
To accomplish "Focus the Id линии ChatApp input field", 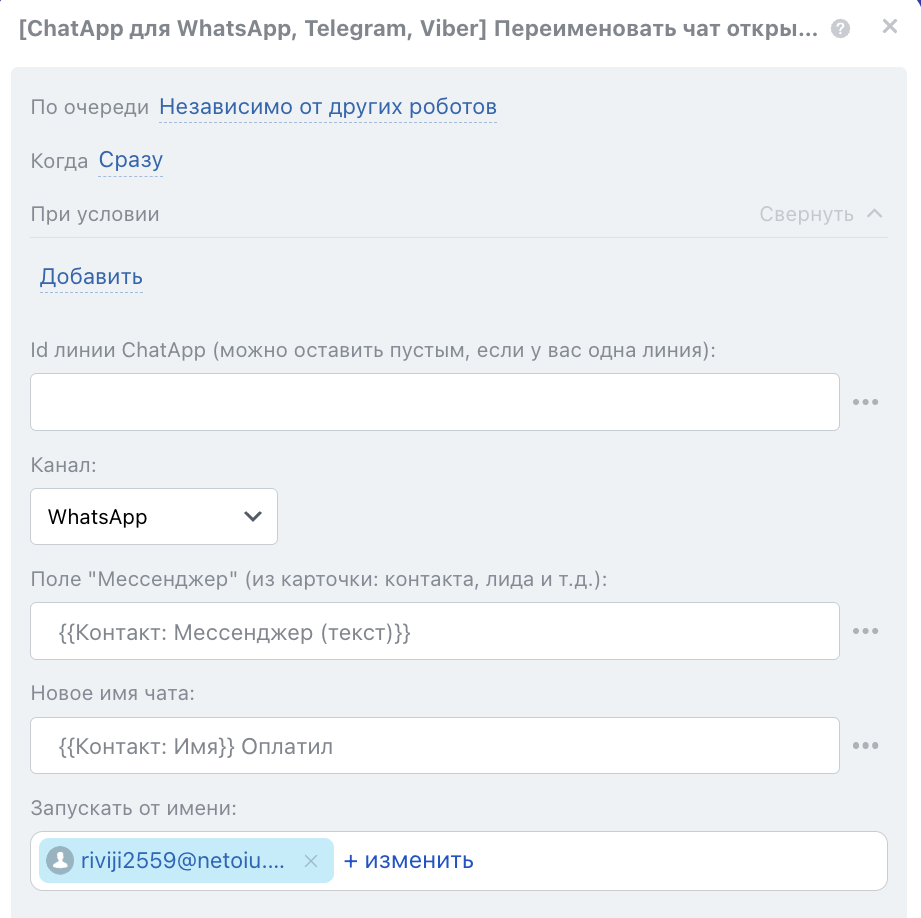I will click(x=435, y=402).
